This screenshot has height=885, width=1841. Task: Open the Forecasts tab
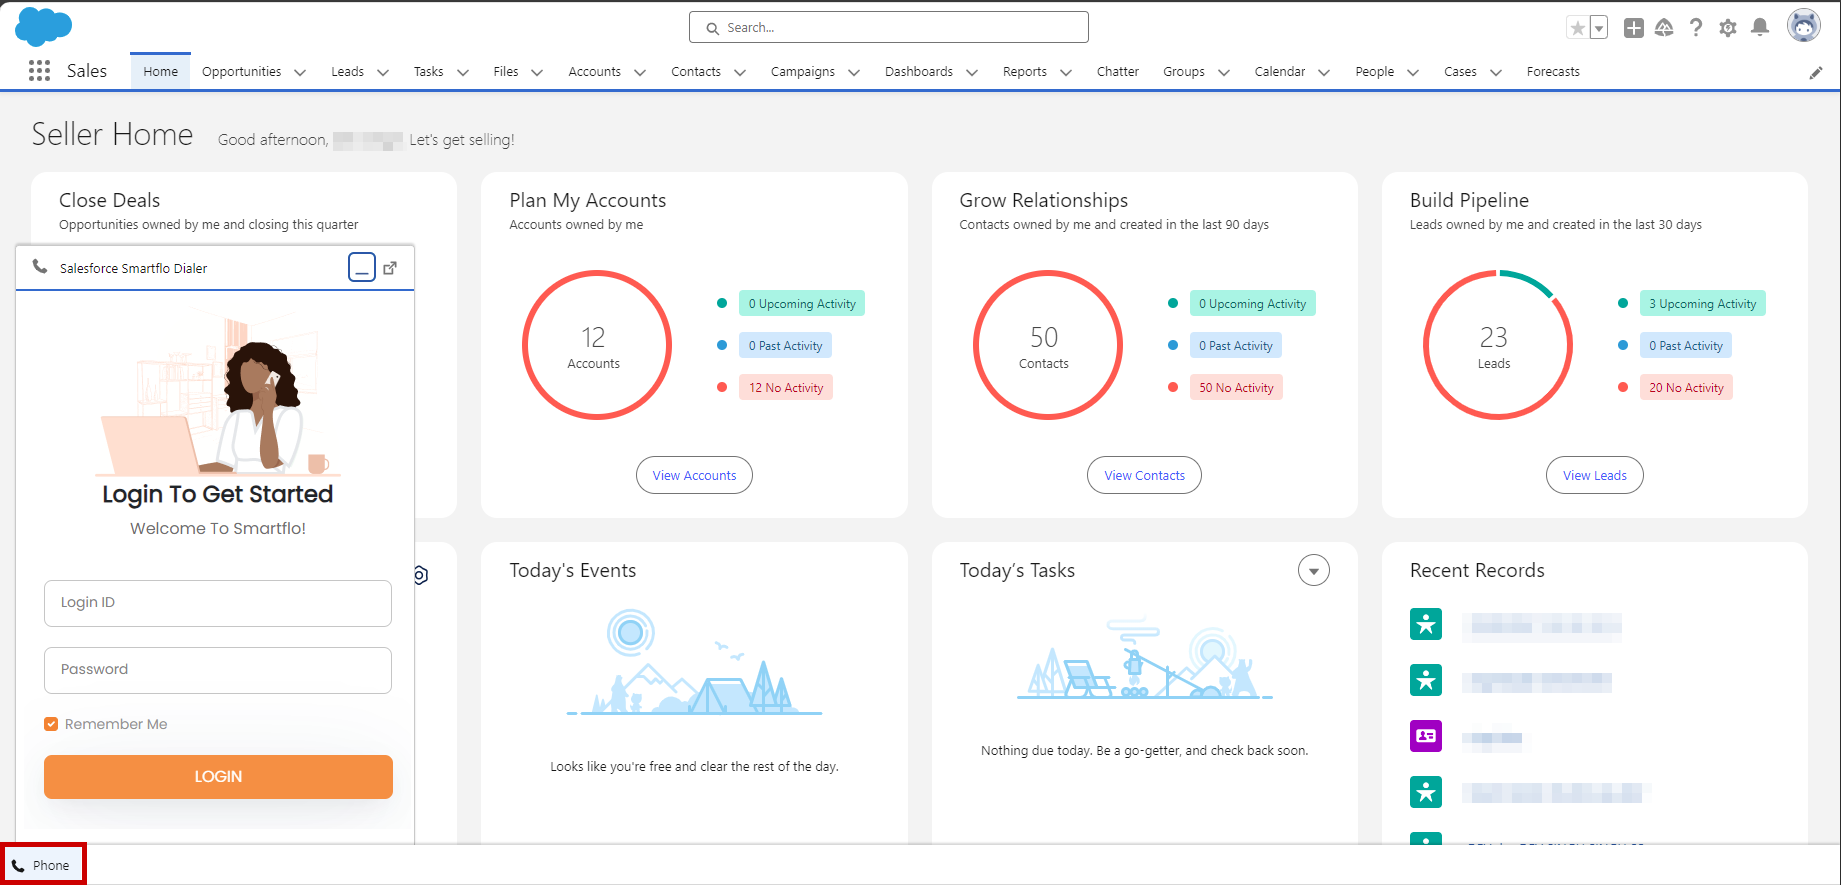pyautogui.click(x=1553, y=72)
